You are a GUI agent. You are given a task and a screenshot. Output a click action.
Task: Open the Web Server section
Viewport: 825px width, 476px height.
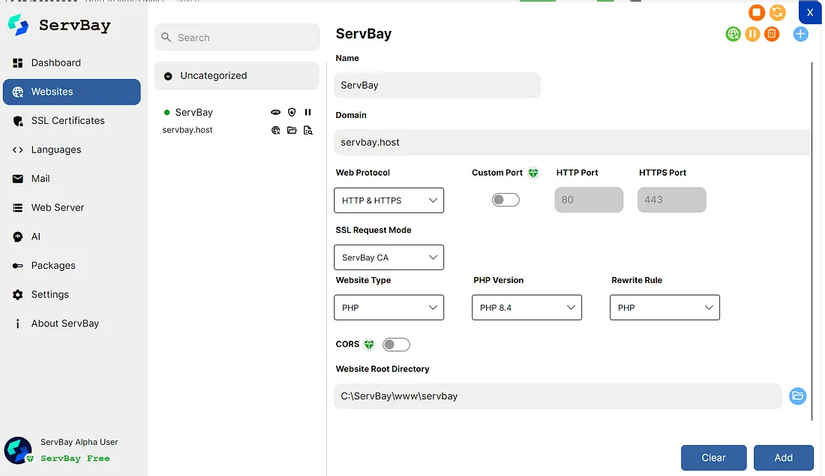point(72,207)
